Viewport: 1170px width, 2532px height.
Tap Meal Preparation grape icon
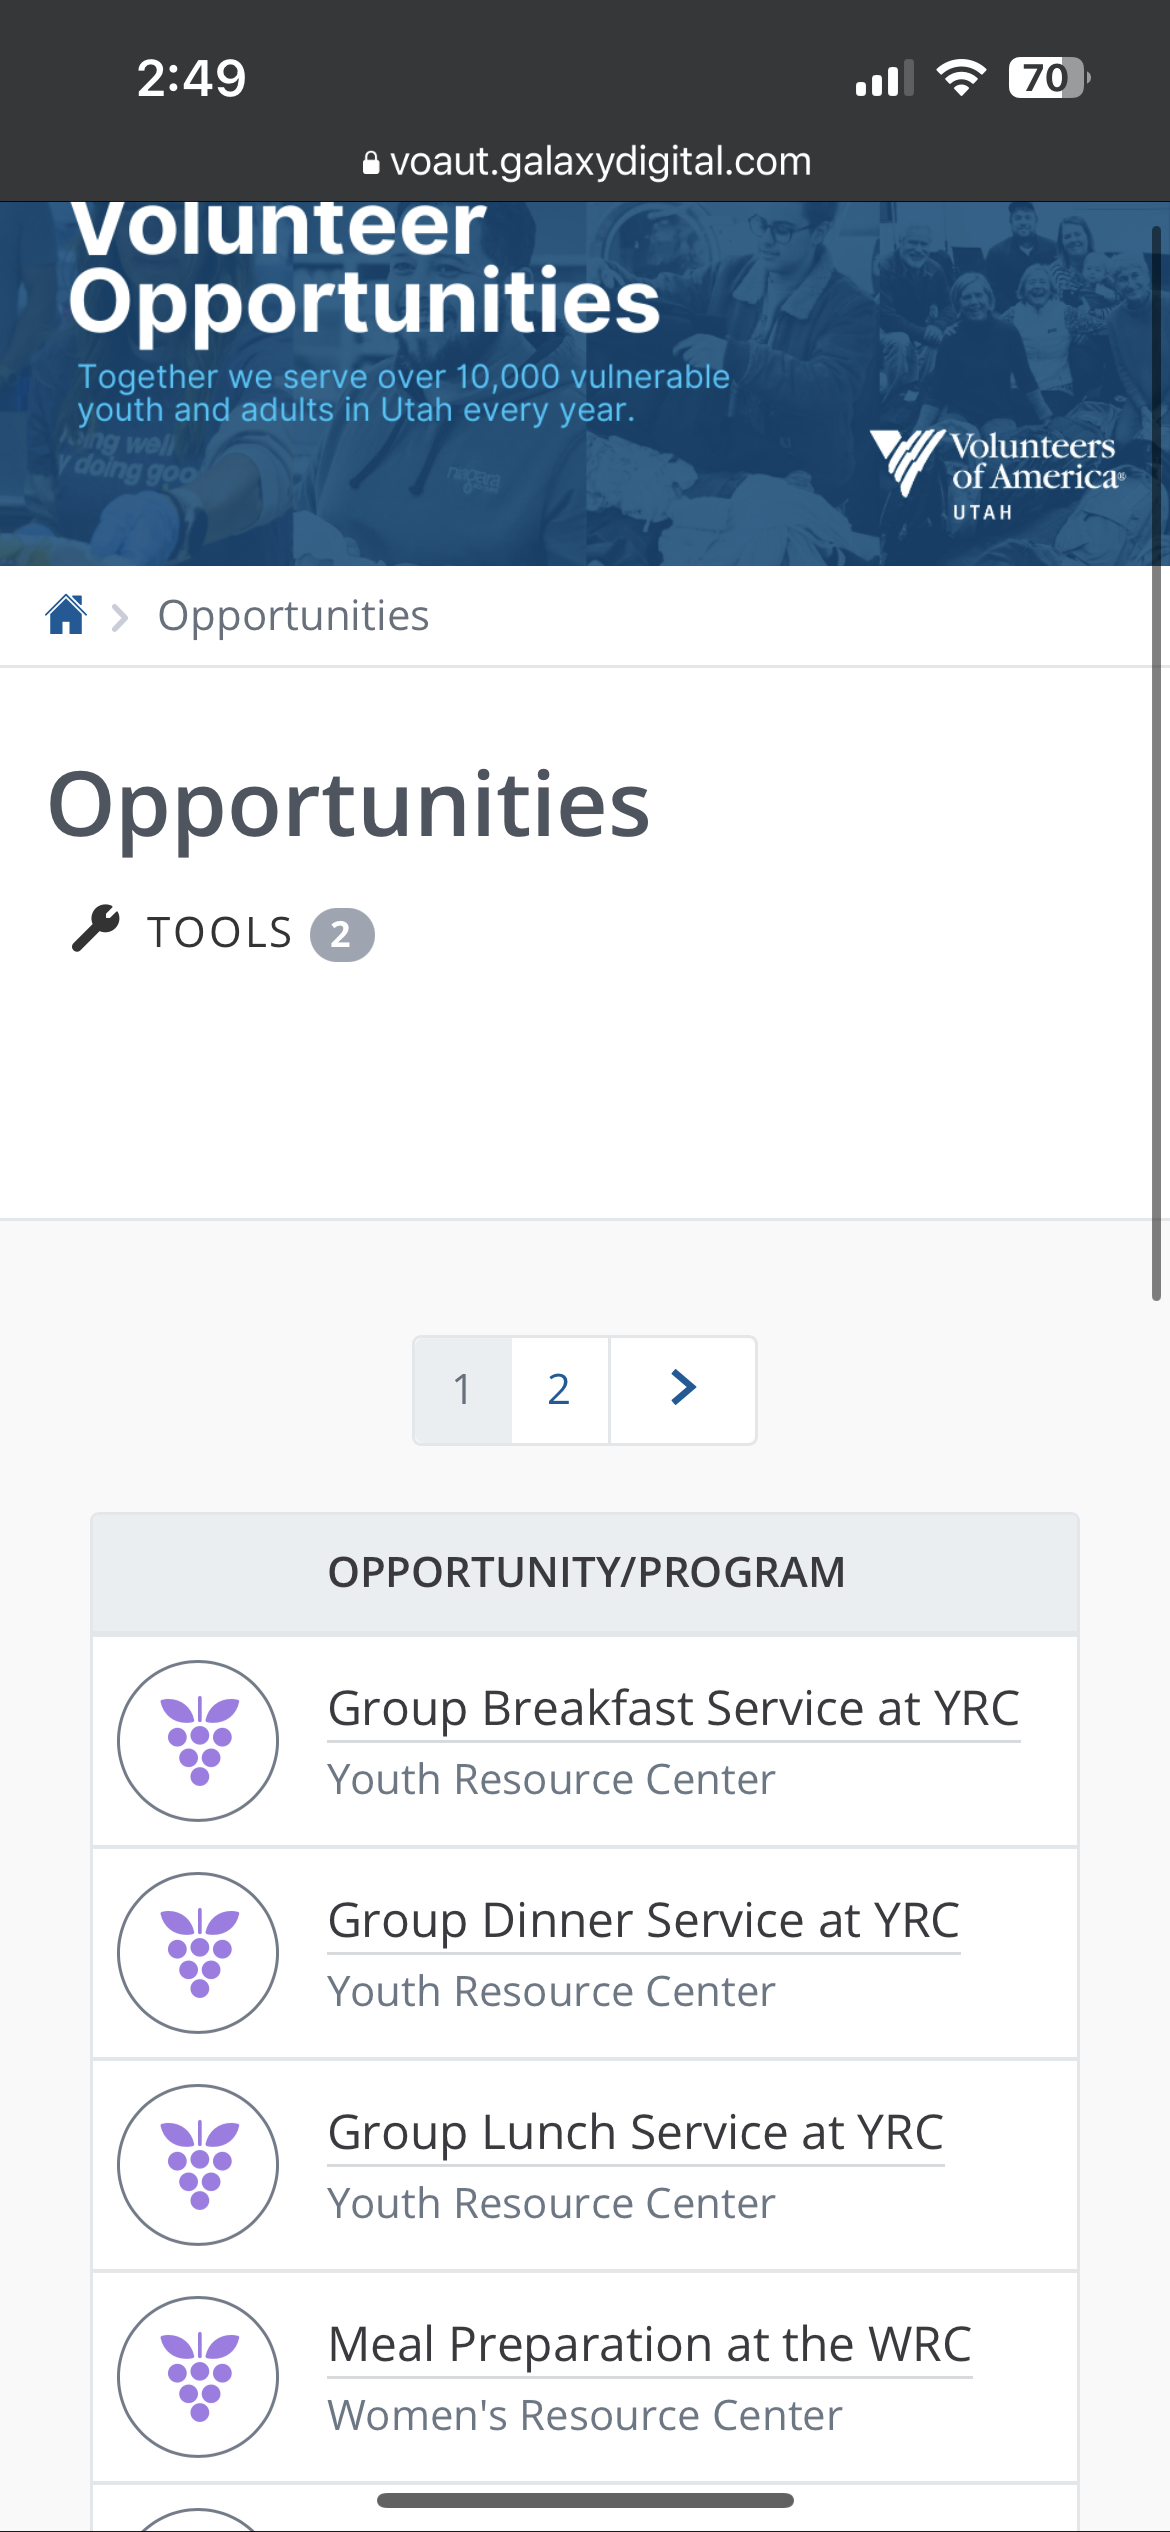[x=198, y=2377]
